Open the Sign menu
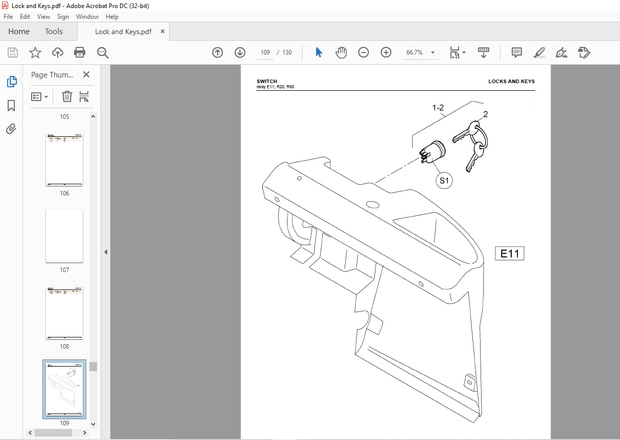 tap(63, 17)
